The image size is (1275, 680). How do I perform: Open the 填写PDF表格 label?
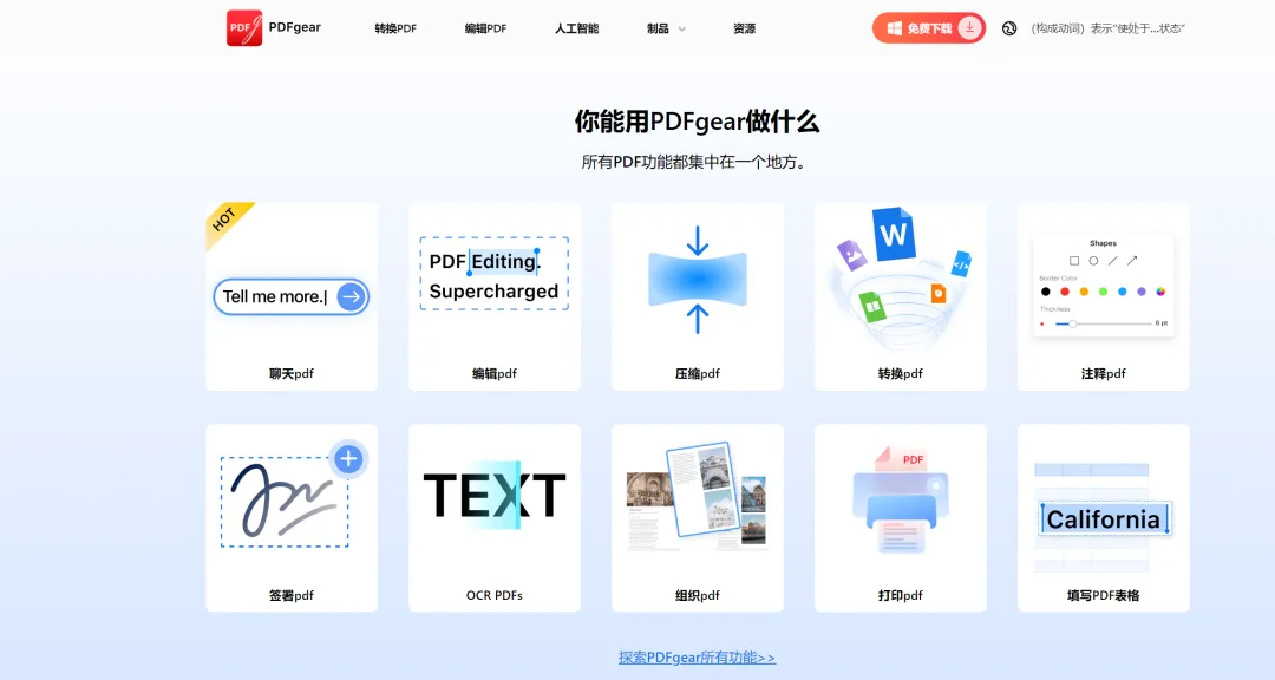point(1104,595)
